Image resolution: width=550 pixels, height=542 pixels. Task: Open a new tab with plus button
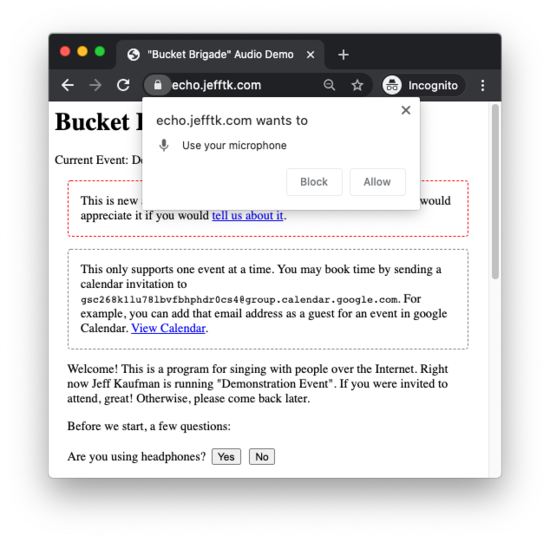click(x=343, y=55)
